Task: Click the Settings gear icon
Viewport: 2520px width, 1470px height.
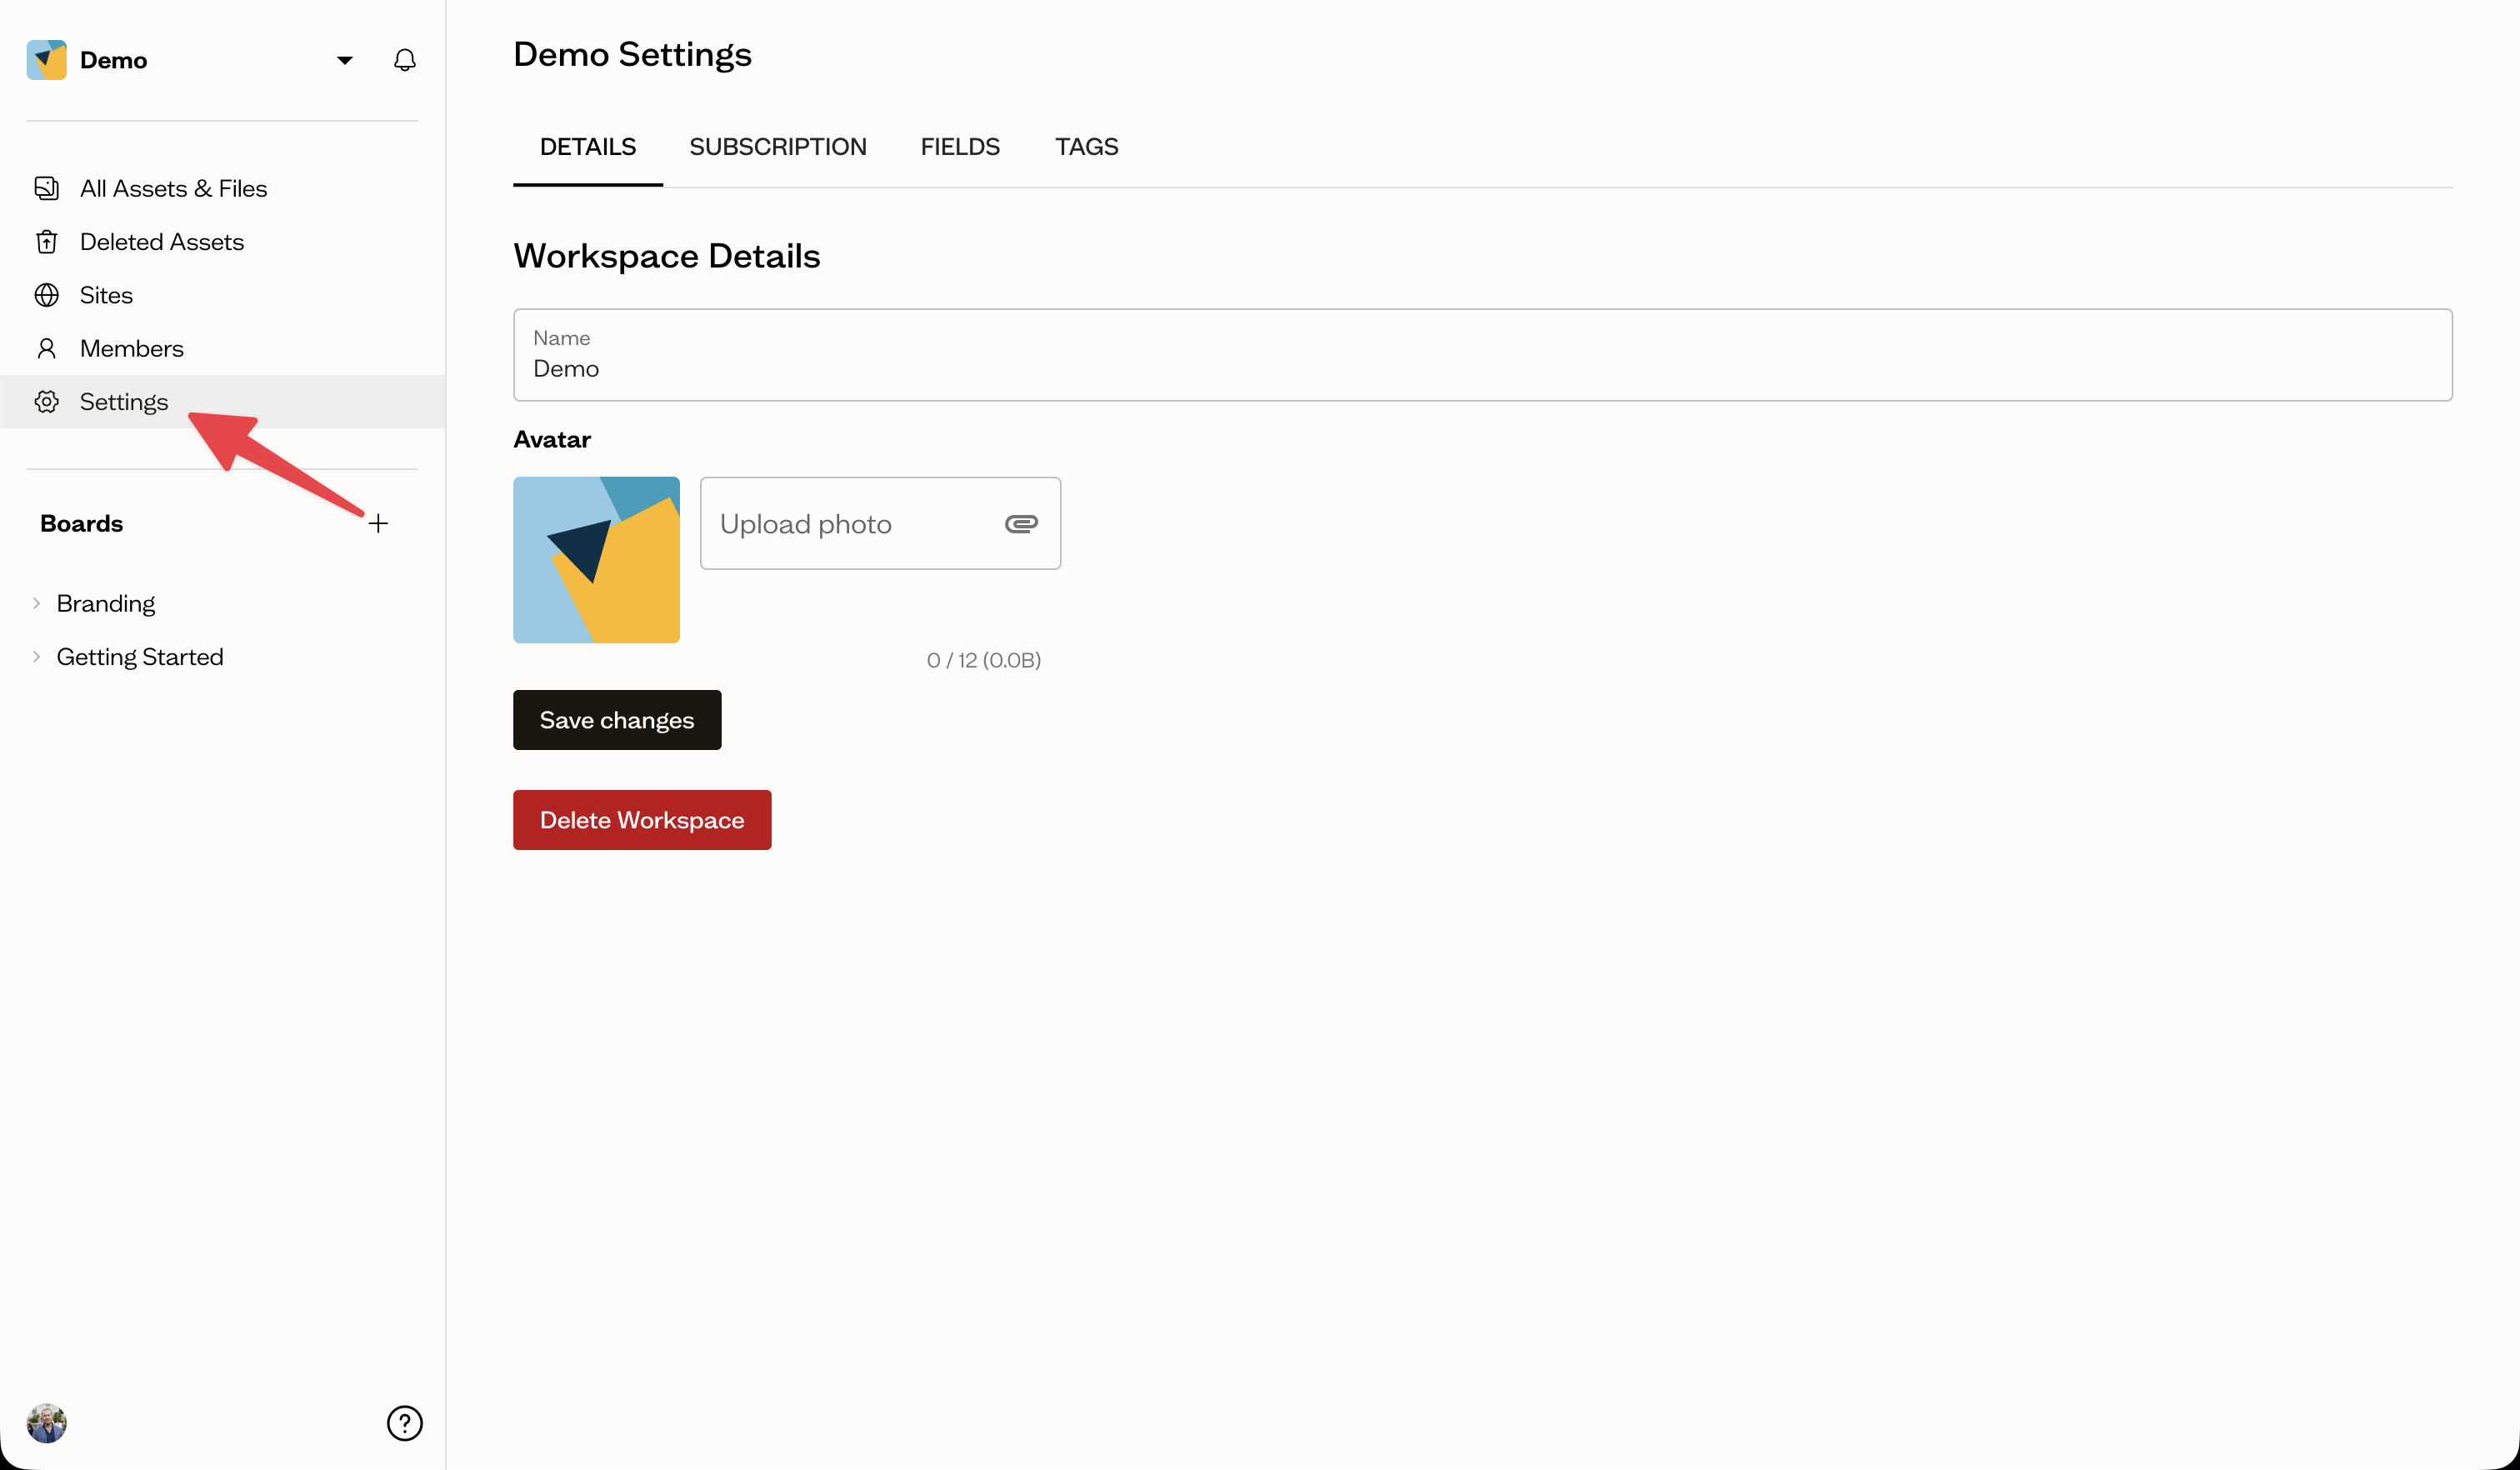Action: (46, 401)
